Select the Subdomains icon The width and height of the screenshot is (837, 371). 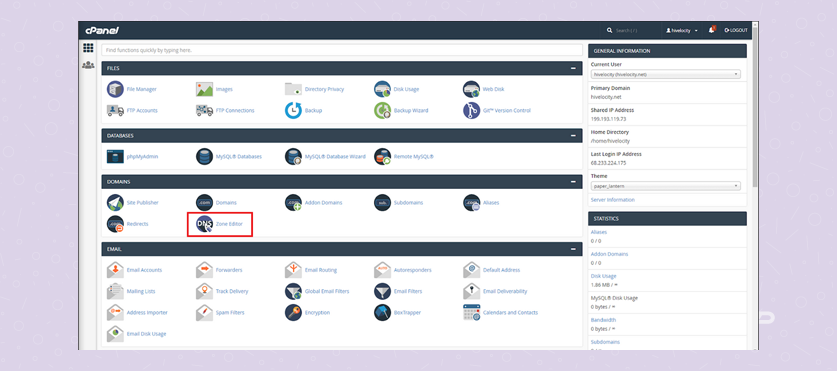click(383, 203)
